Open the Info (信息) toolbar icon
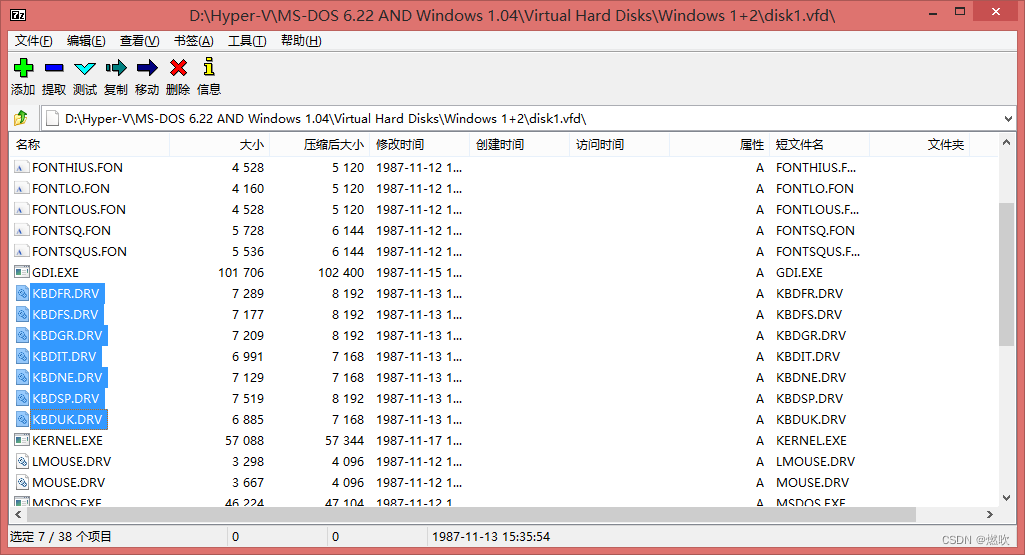 (x=209, y=67)
